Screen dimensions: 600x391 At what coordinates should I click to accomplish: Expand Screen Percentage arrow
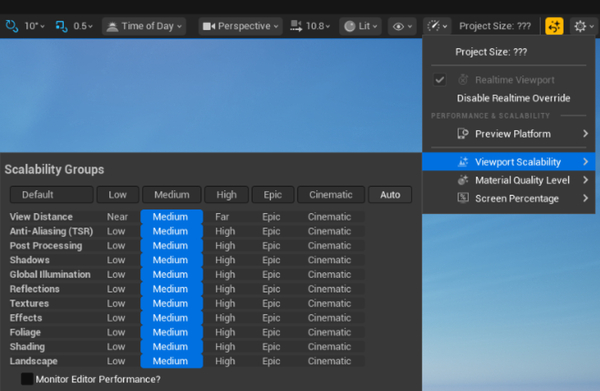pos(585,198)
